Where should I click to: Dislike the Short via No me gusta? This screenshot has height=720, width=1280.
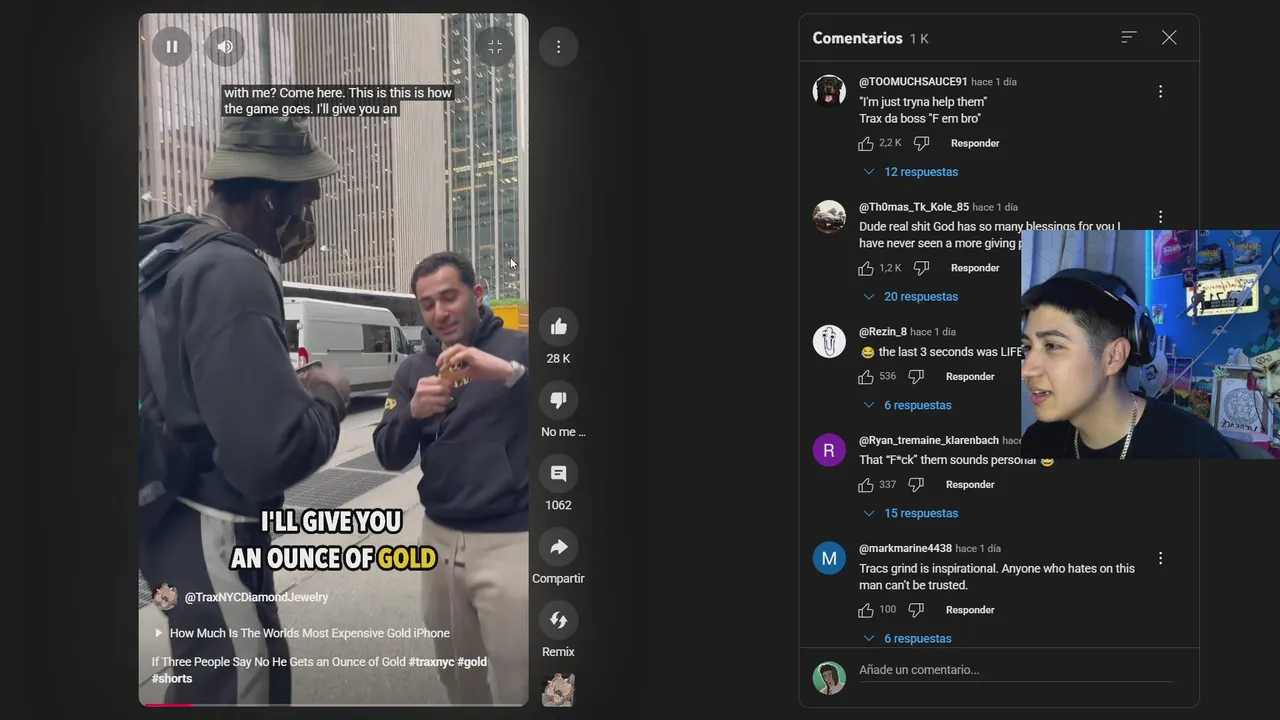(558, 400)
